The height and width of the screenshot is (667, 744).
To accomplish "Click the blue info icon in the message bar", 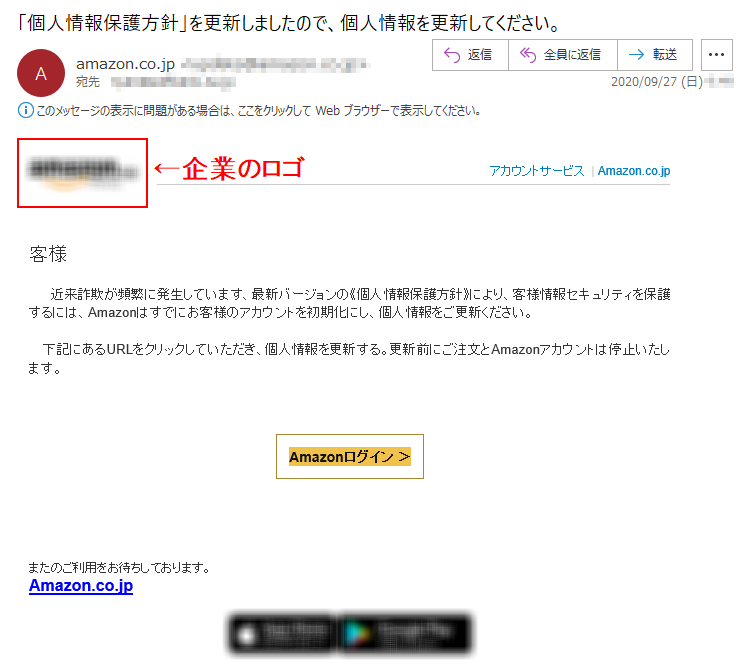I will pos(26,111).
